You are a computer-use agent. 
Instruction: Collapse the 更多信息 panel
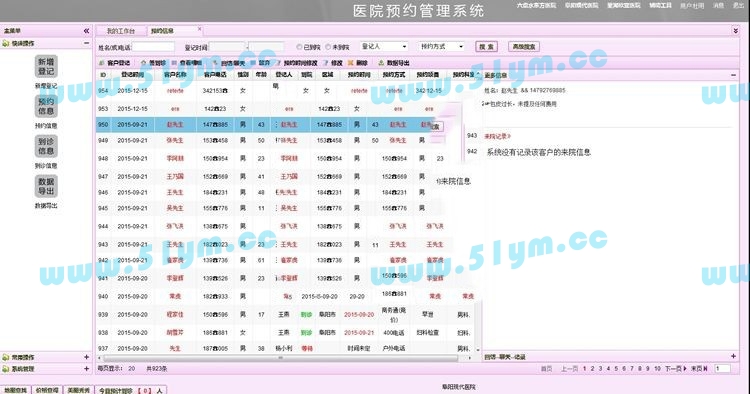tap(734, 75)
